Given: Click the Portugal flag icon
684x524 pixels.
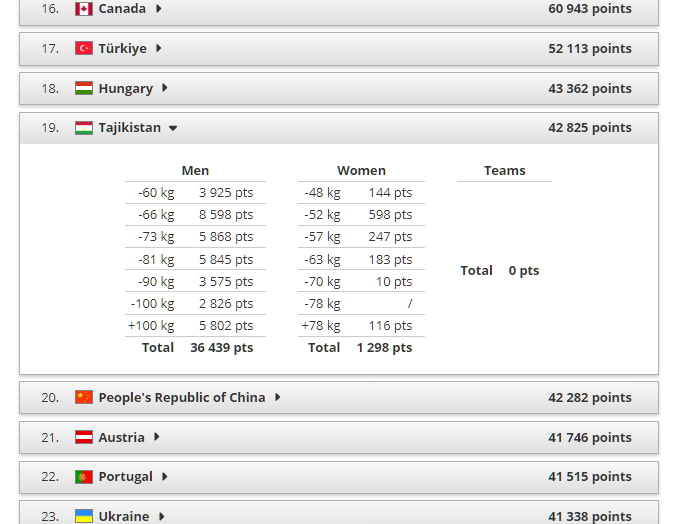Looking at the screenshot, I should pos(84,477).
